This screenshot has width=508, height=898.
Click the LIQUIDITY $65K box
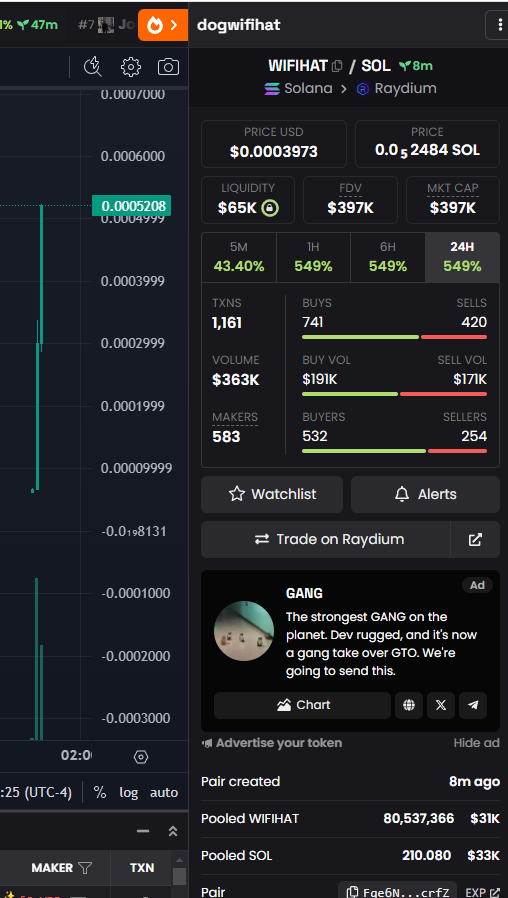(x=248, y=200)
